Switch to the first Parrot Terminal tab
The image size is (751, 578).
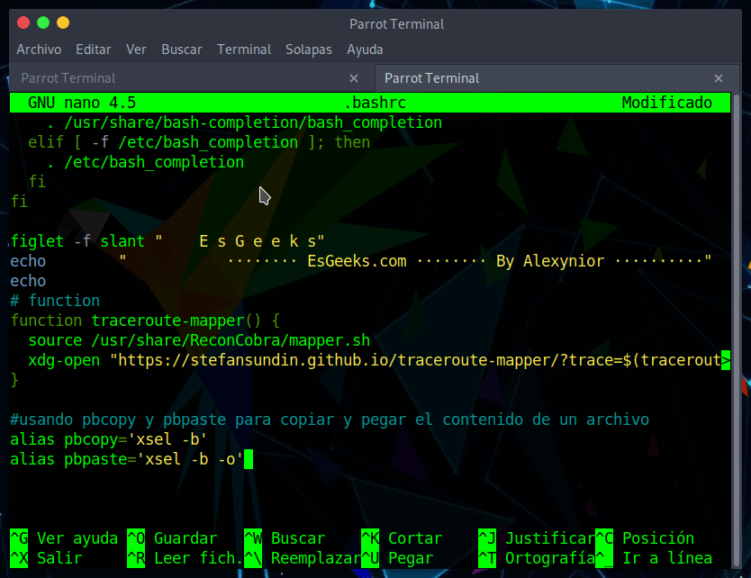click(x=68, y=78)
